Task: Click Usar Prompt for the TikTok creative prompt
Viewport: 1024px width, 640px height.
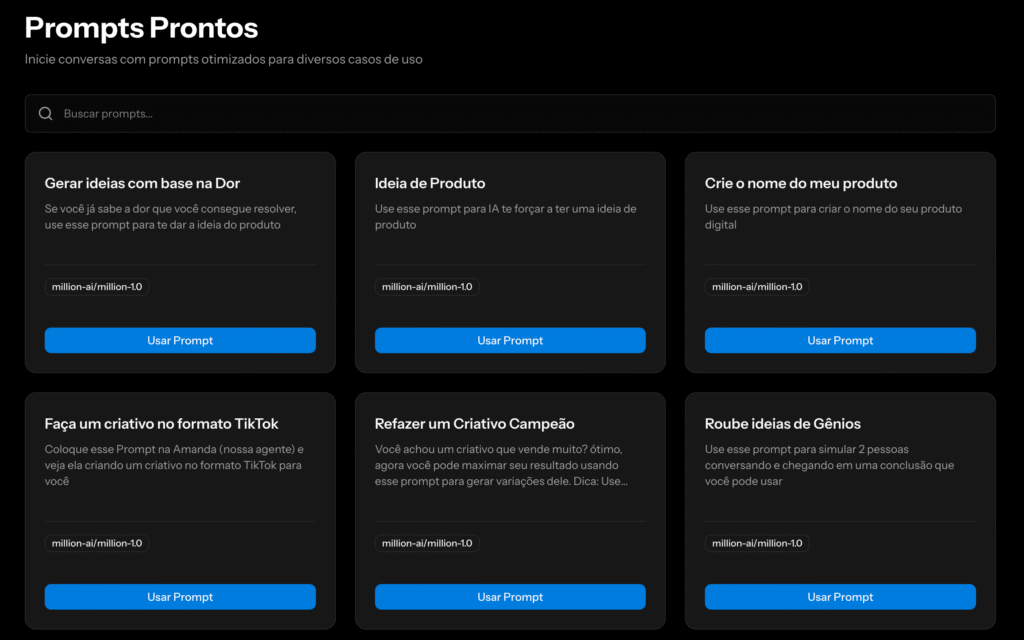Action: (180, 597)
